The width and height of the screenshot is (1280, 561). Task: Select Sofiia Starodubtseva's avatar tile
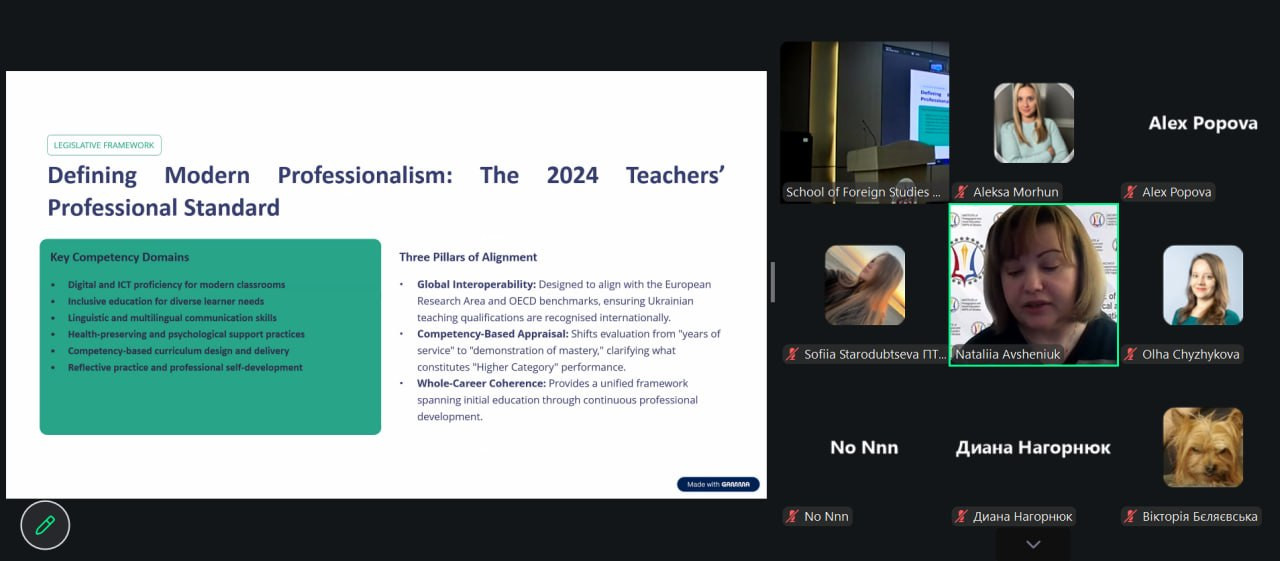pos(864,285)
